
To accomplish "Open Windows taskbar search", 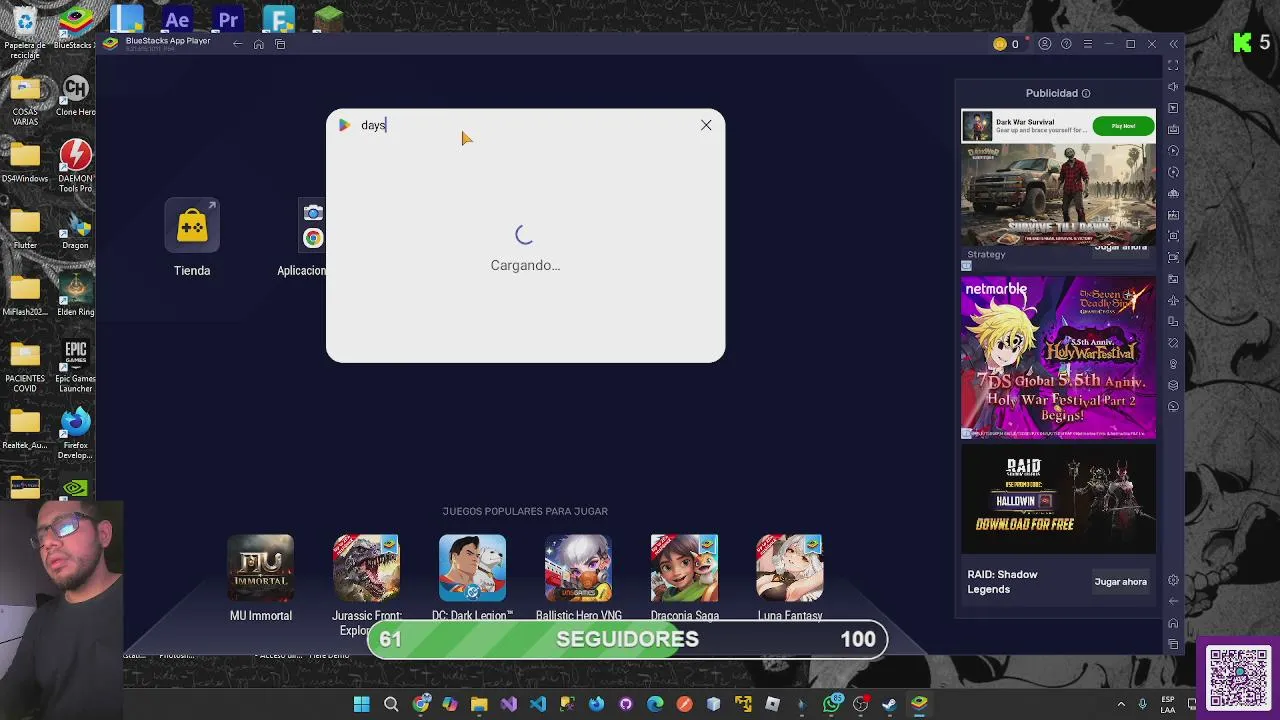I will [x=391, y=704].
